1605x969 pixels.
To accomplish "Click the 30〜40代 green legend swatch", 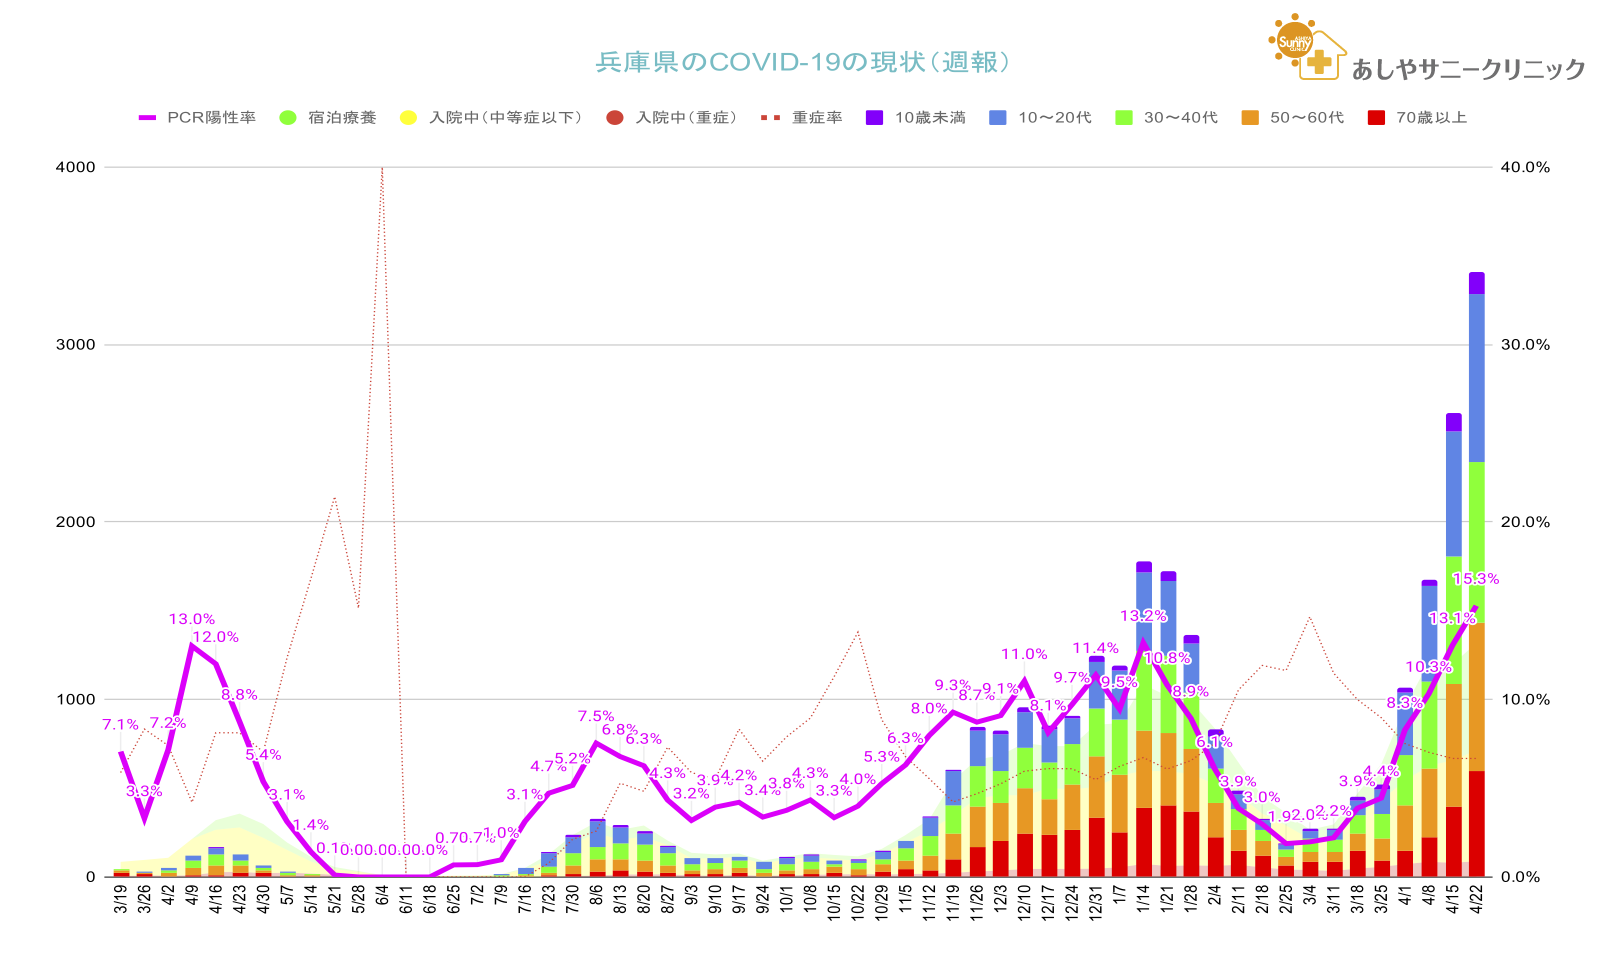I will (x=1123, y=118).
